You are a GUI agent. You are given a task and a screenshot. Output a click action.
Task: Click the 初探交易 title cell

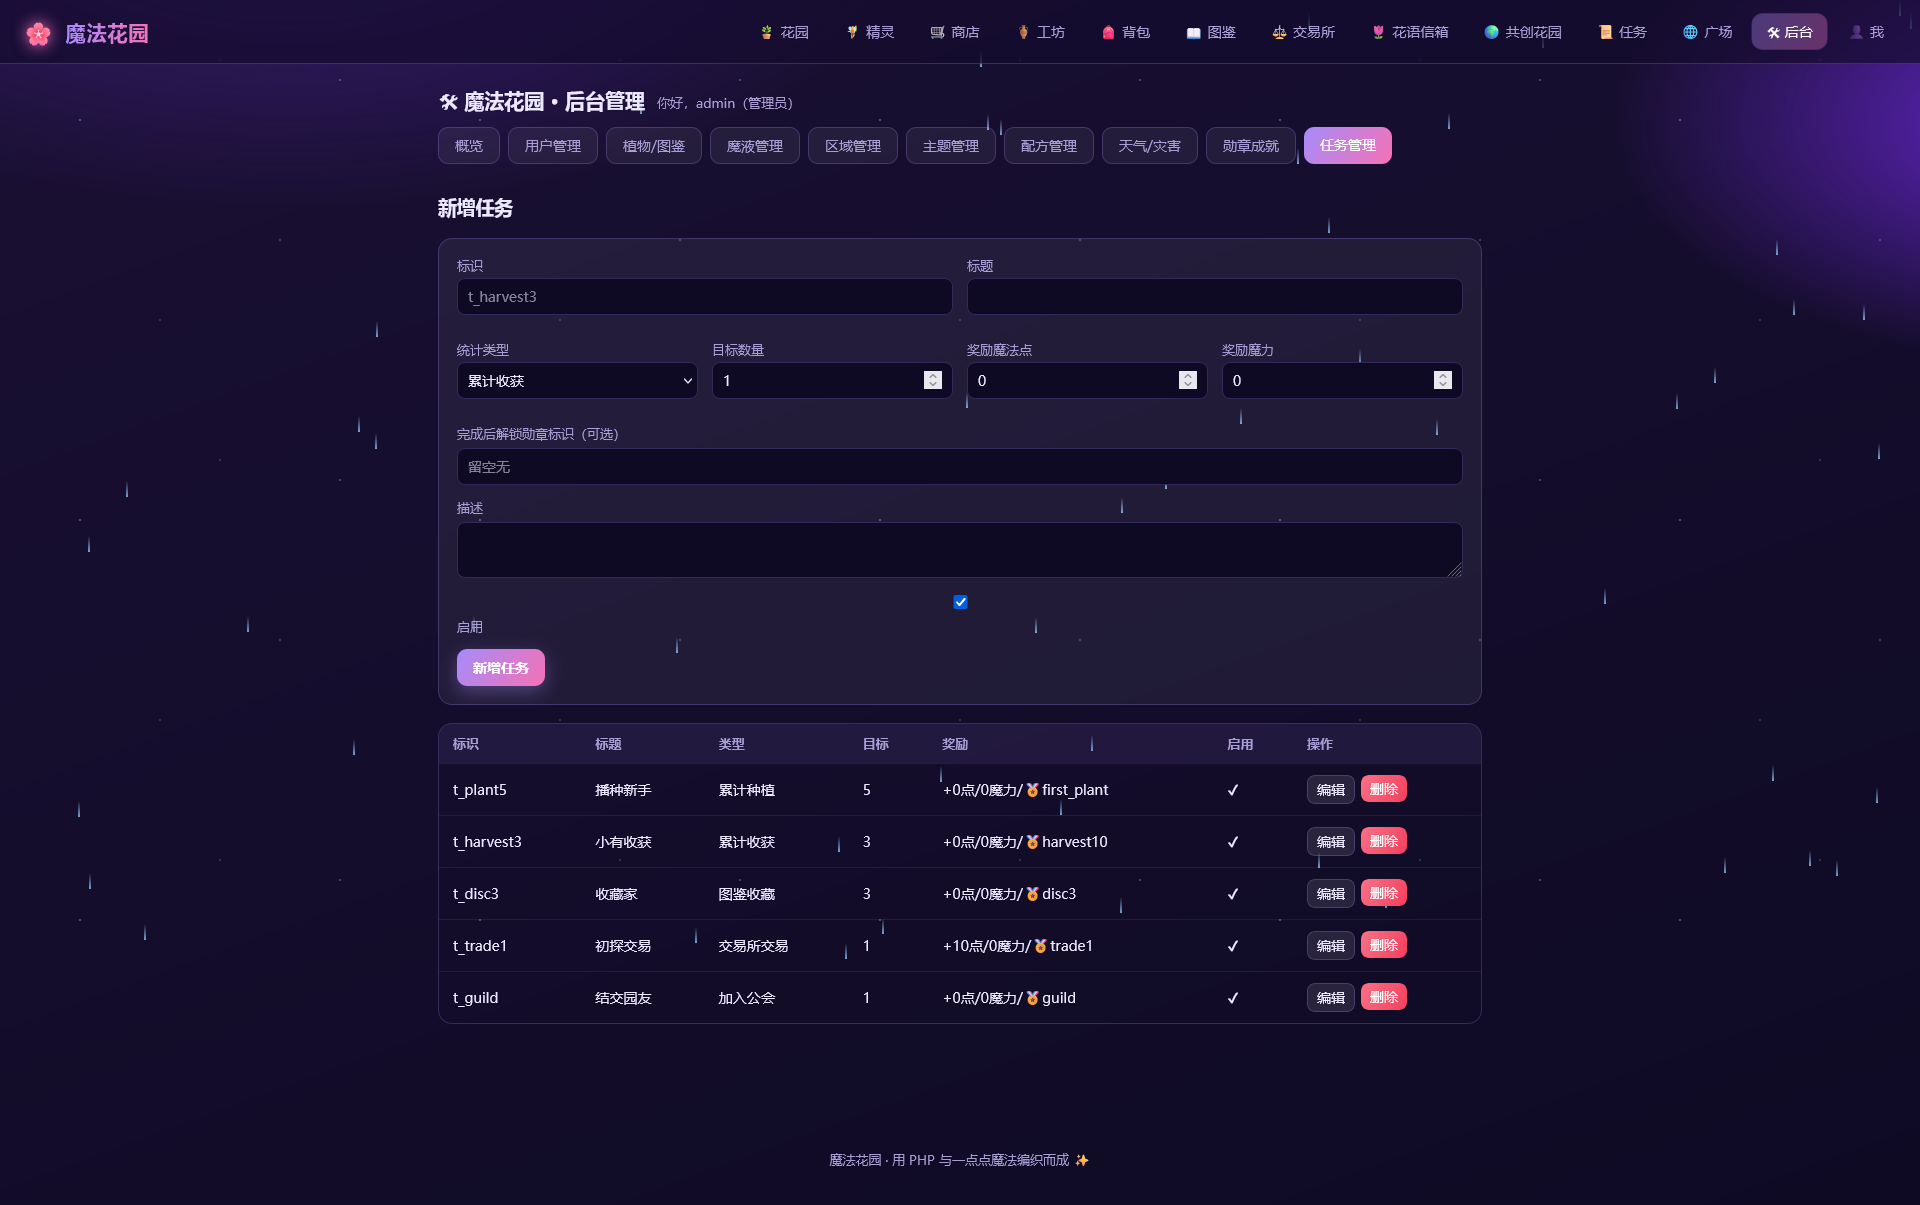tap(623, 946)
